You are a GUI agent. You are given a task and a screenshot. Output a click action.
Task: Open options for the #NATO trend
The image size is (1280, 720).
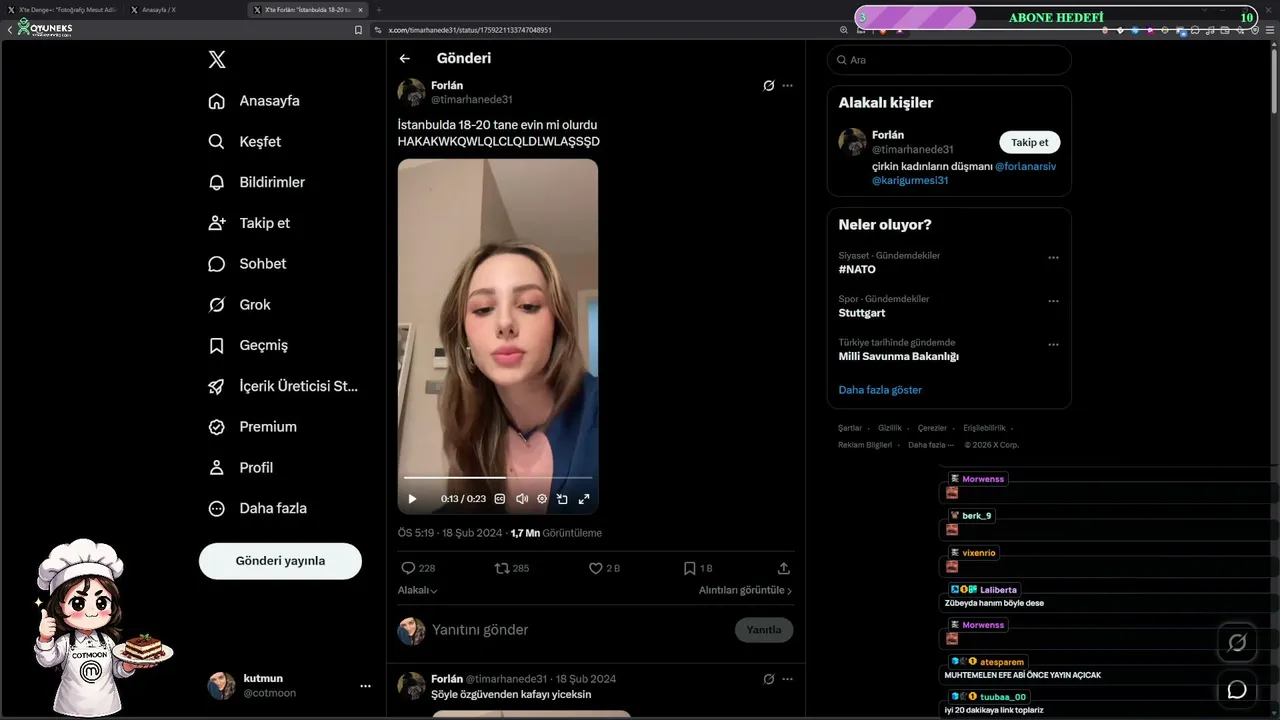(x=1053, y=258)
